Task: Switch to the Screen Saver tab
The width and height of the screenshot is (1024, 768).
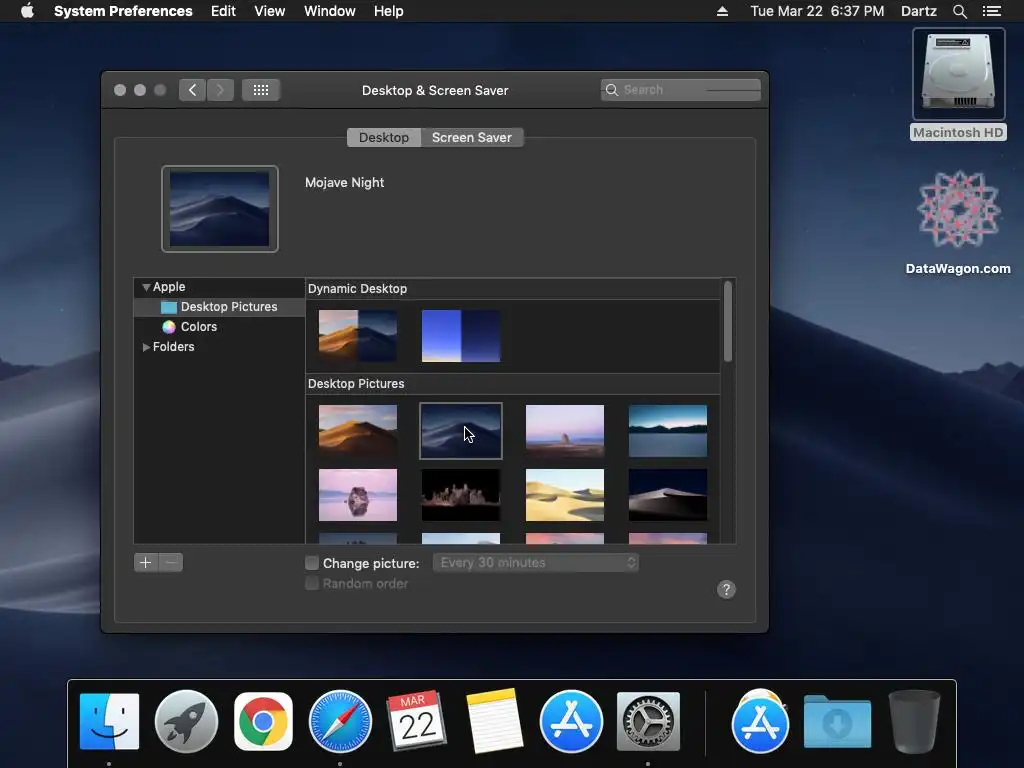Action: point(472,138)
